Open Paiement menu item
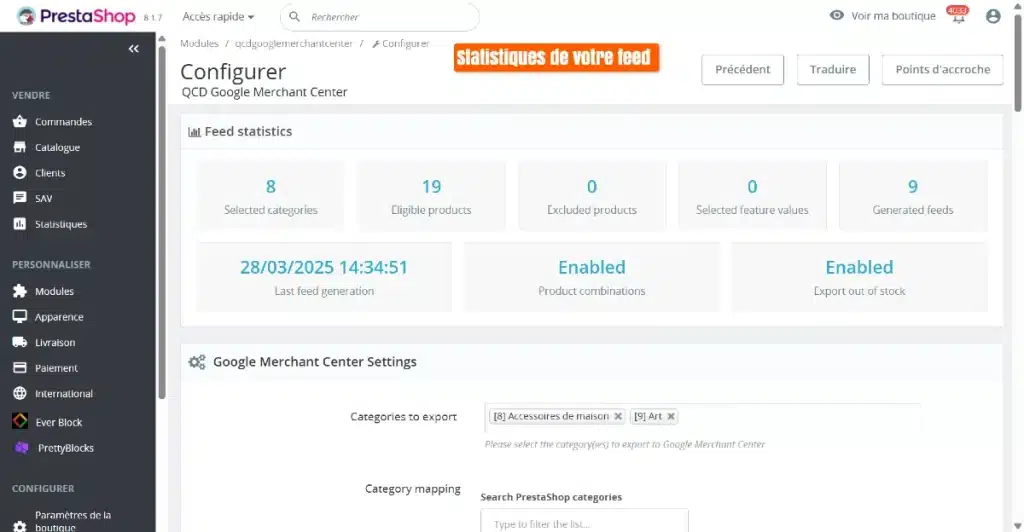The width and height of the screenshot is (1024, 532). (x=56, y=368)
